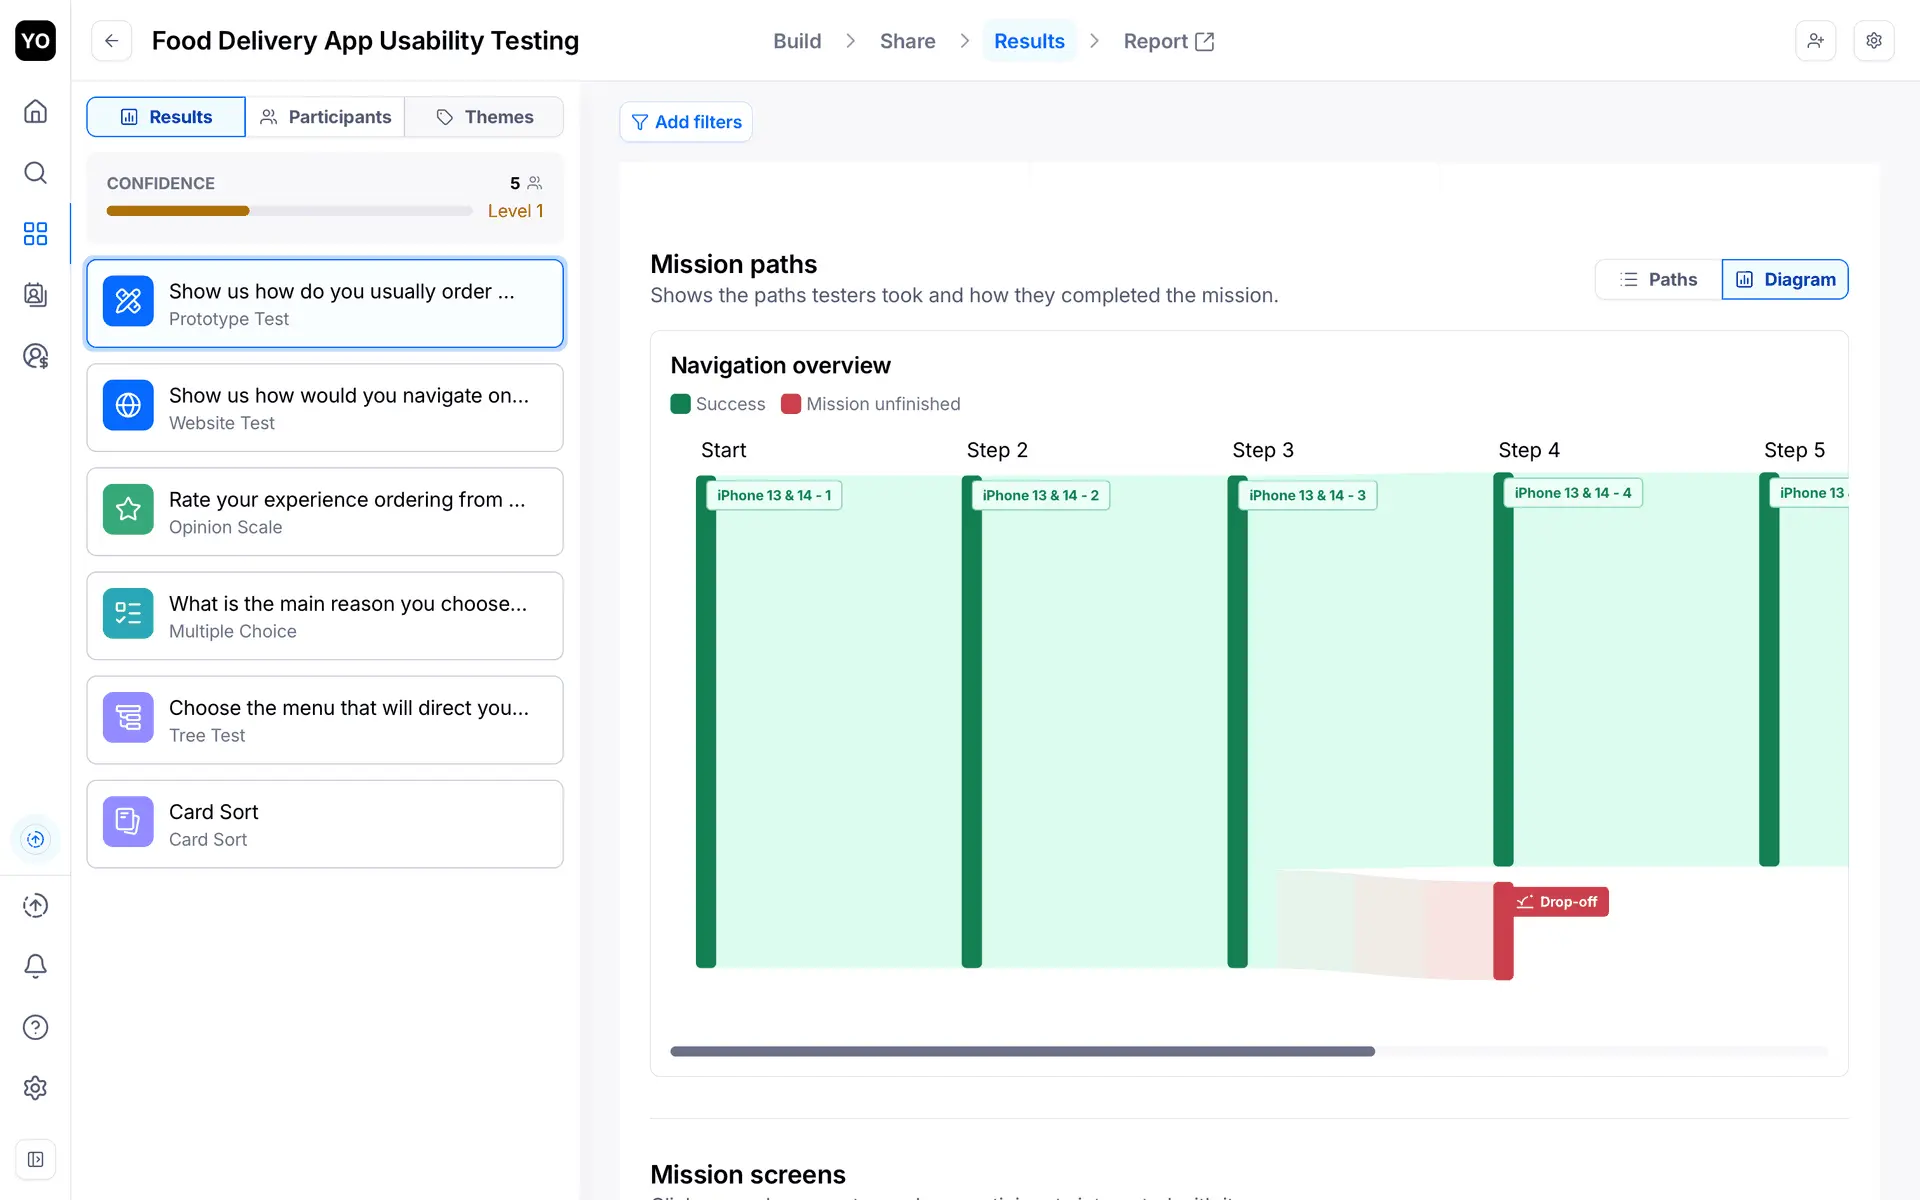Select the Results left-panel tab

166,117
